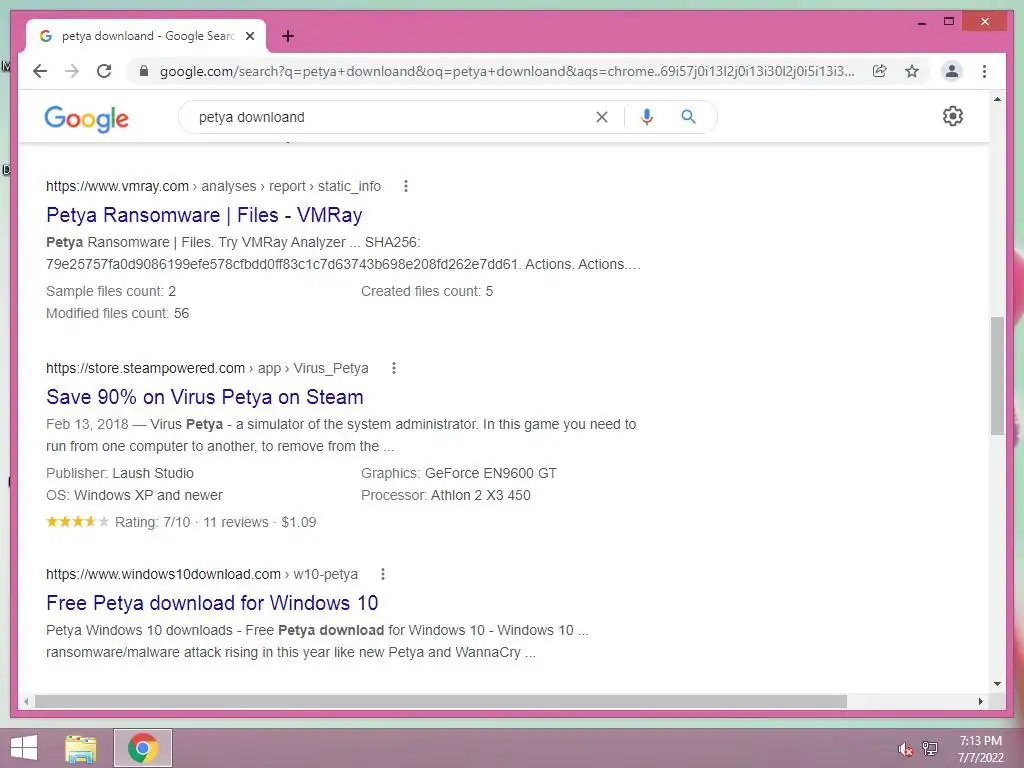Click 'Sample files count: 2' text
This screenshot has width=1024, height=768.
coord(111,291)
